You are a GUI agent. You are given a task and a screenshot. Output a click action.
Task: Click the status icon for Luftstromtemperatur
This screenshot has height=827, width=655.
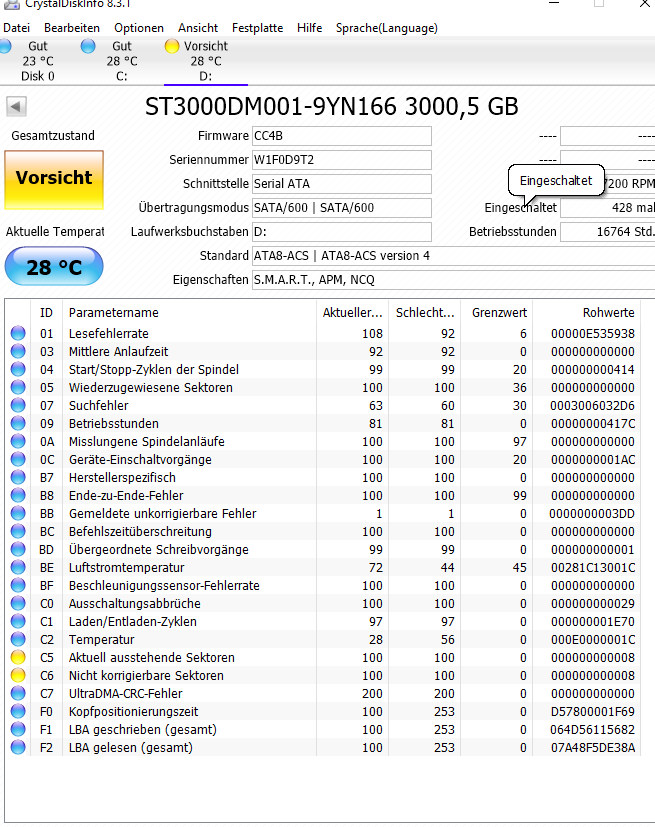(18, 568)
